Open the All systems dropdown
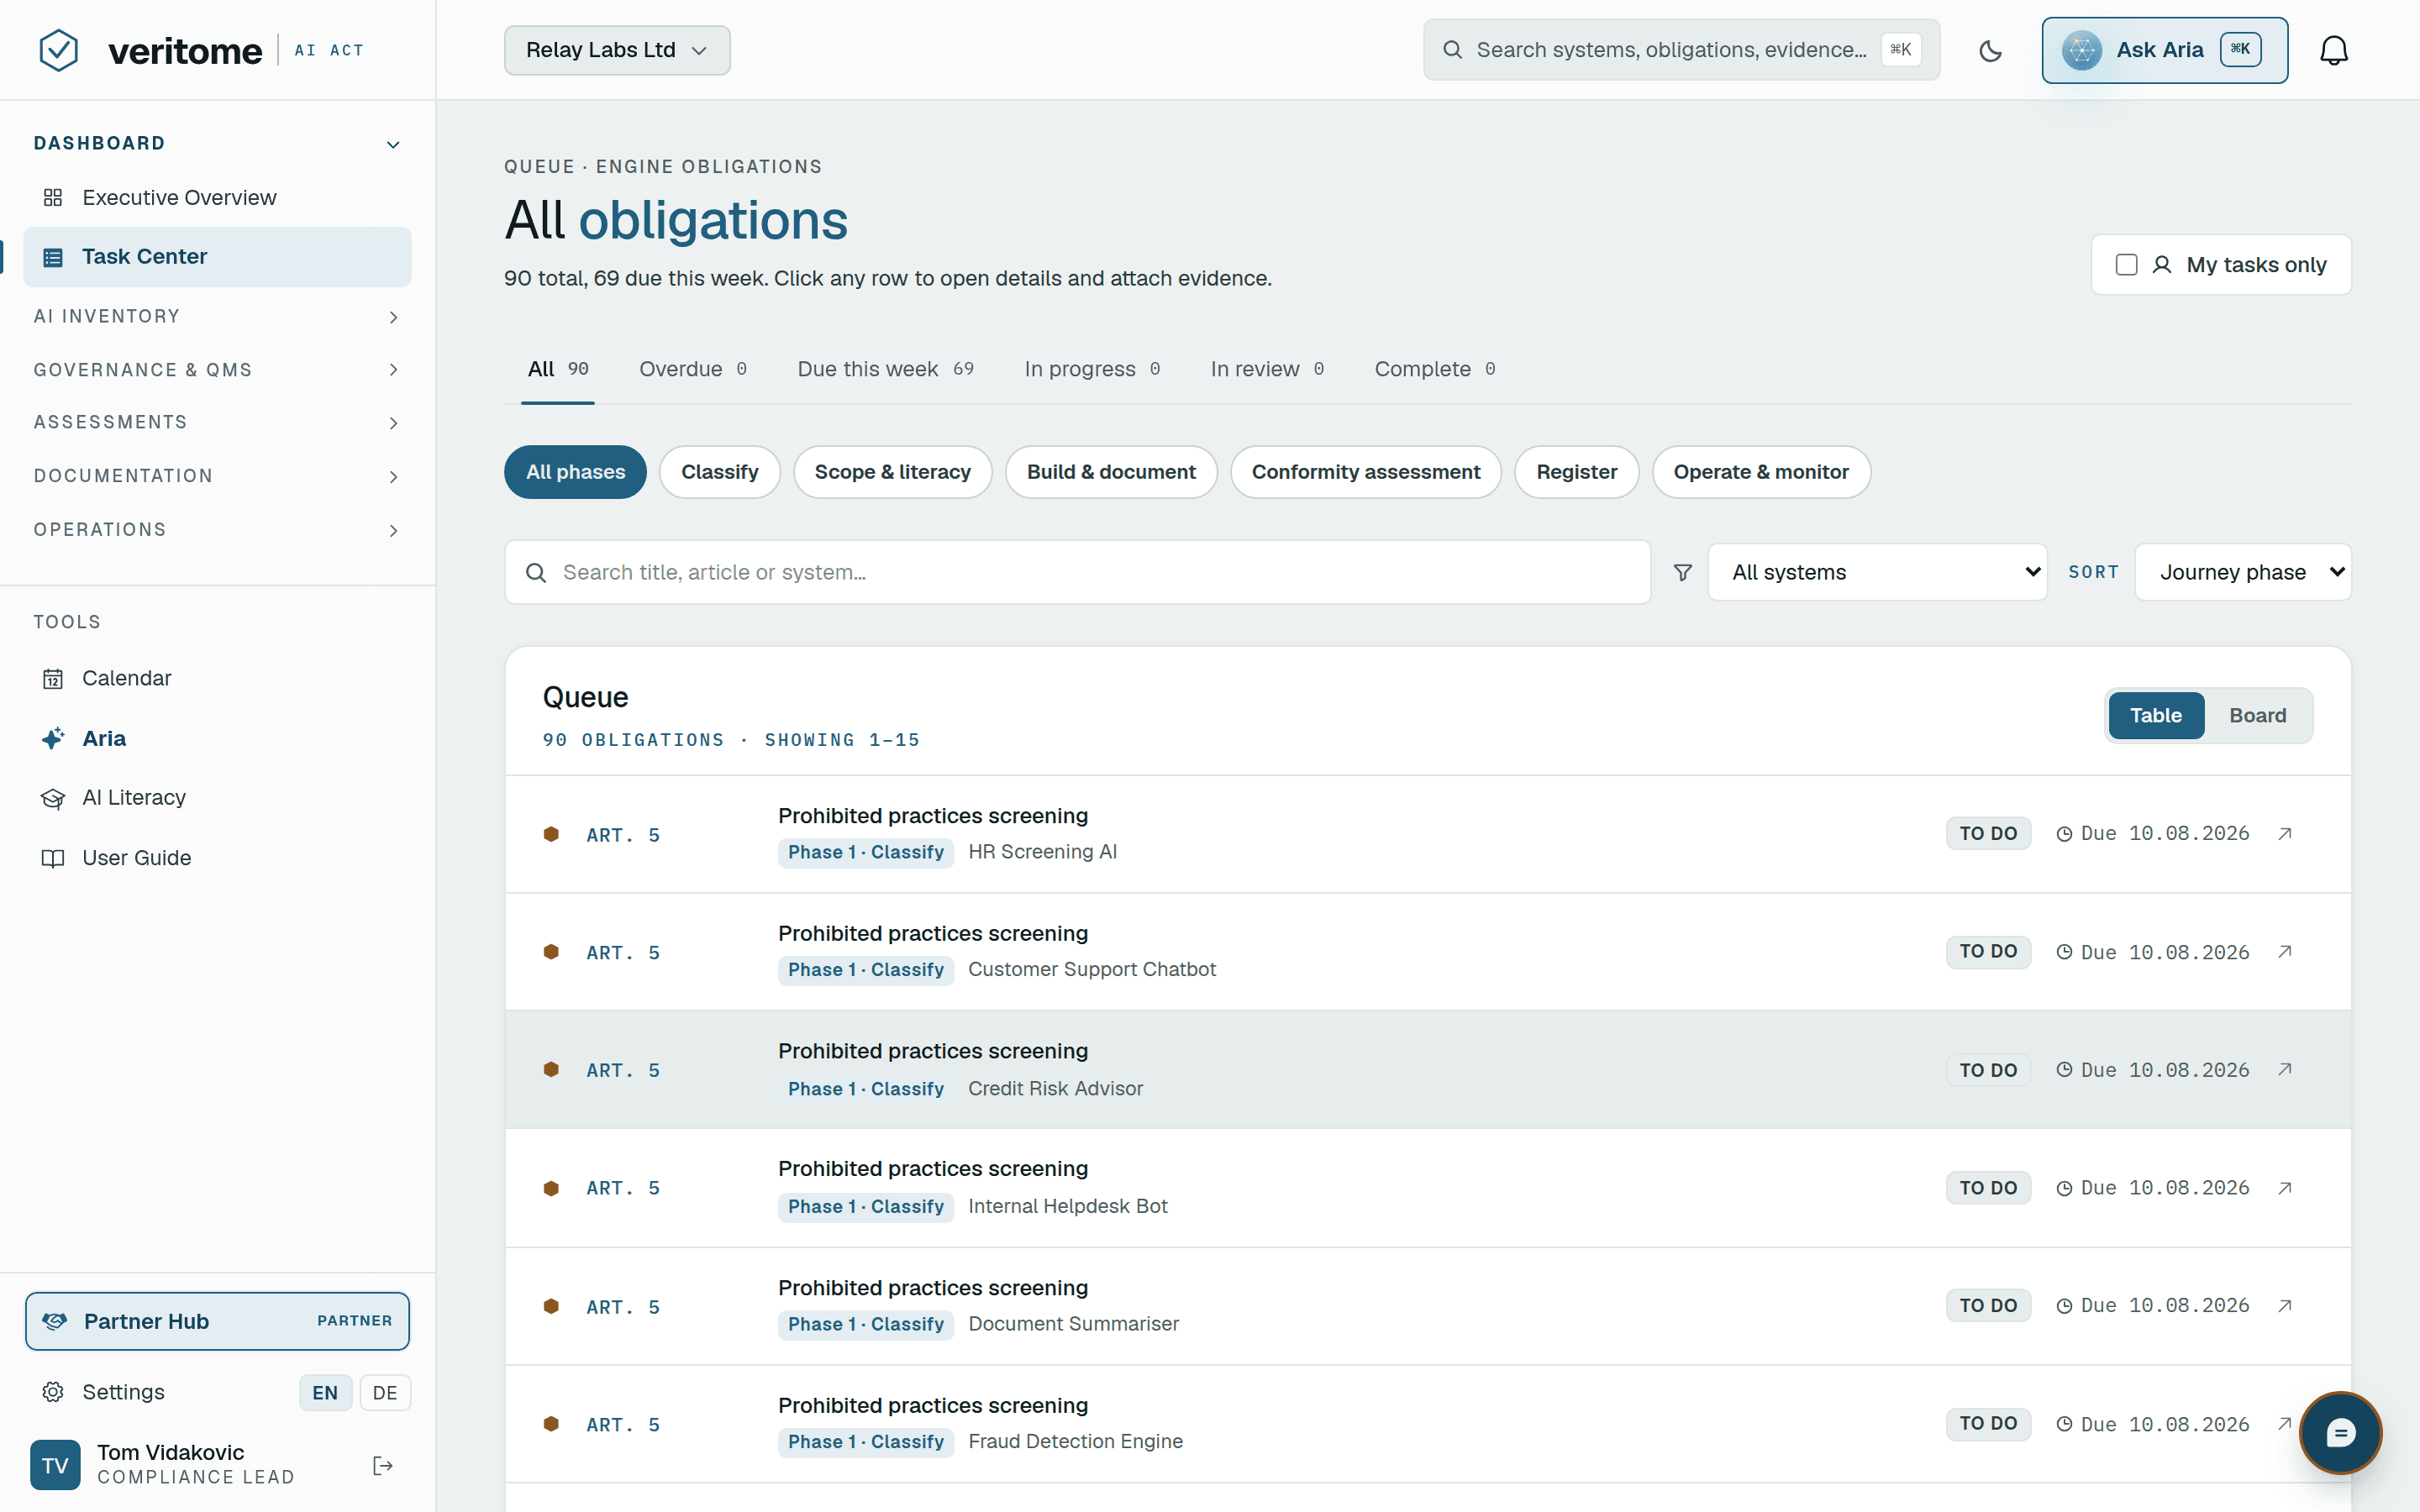This screenshot has width=2420, height=1512. [1877, 572]
